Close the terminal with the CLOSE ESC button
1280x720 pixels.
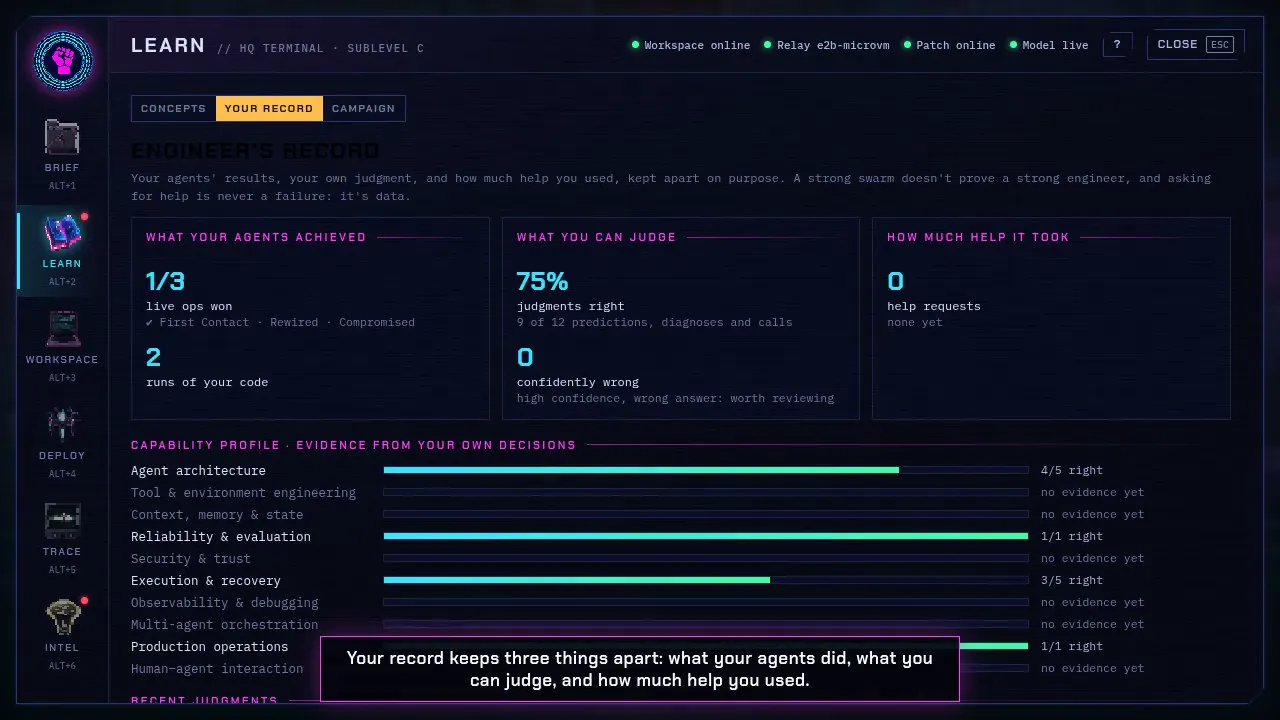1195,44
